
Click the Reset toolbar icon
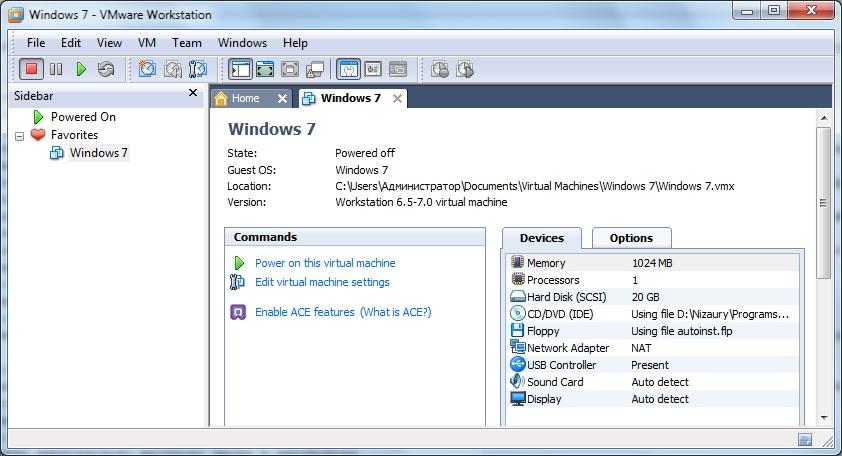coord(106,69)
